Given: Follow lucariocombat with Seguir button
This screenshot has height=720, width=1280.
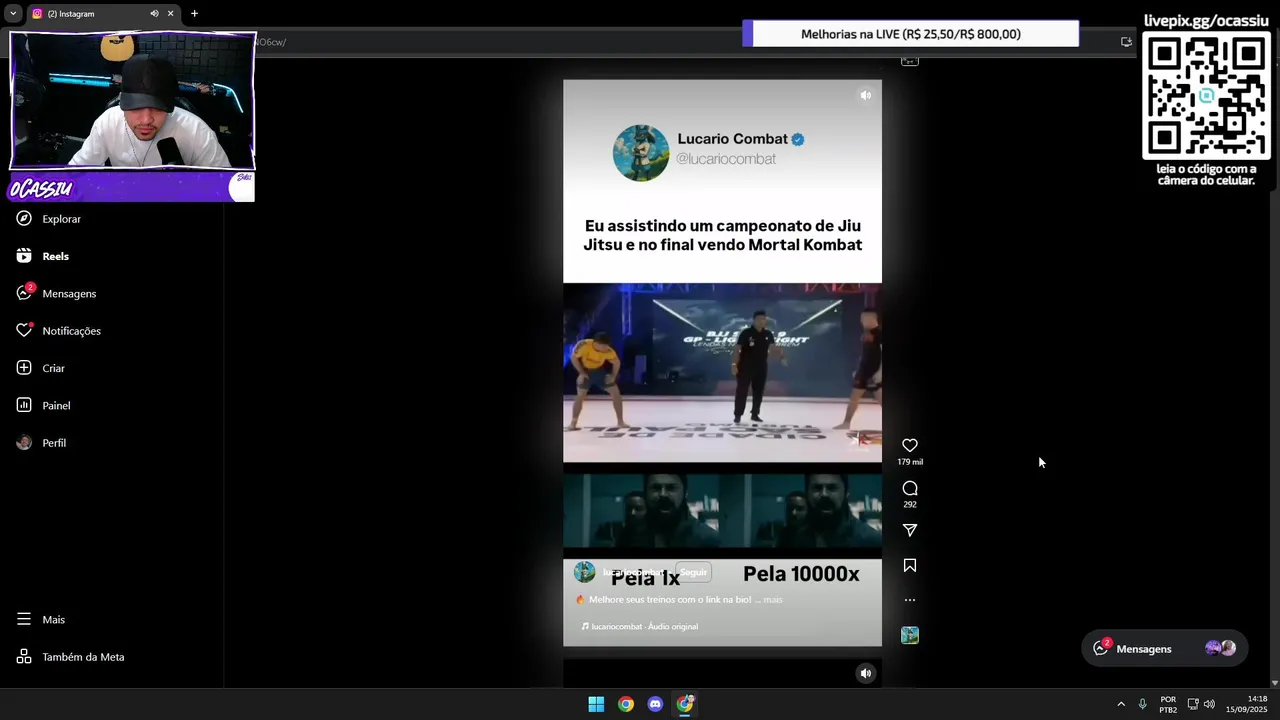Looking at the screenshot, I should click(x=693, y=572).
